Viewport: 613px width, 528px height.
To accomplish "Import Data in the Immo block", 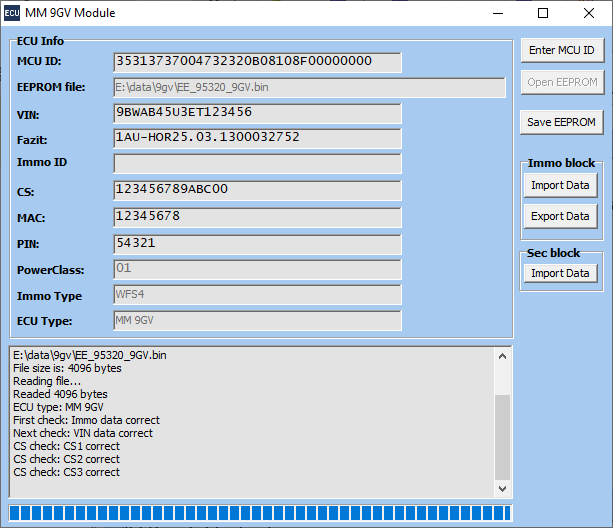I will [x=560, y=185].
